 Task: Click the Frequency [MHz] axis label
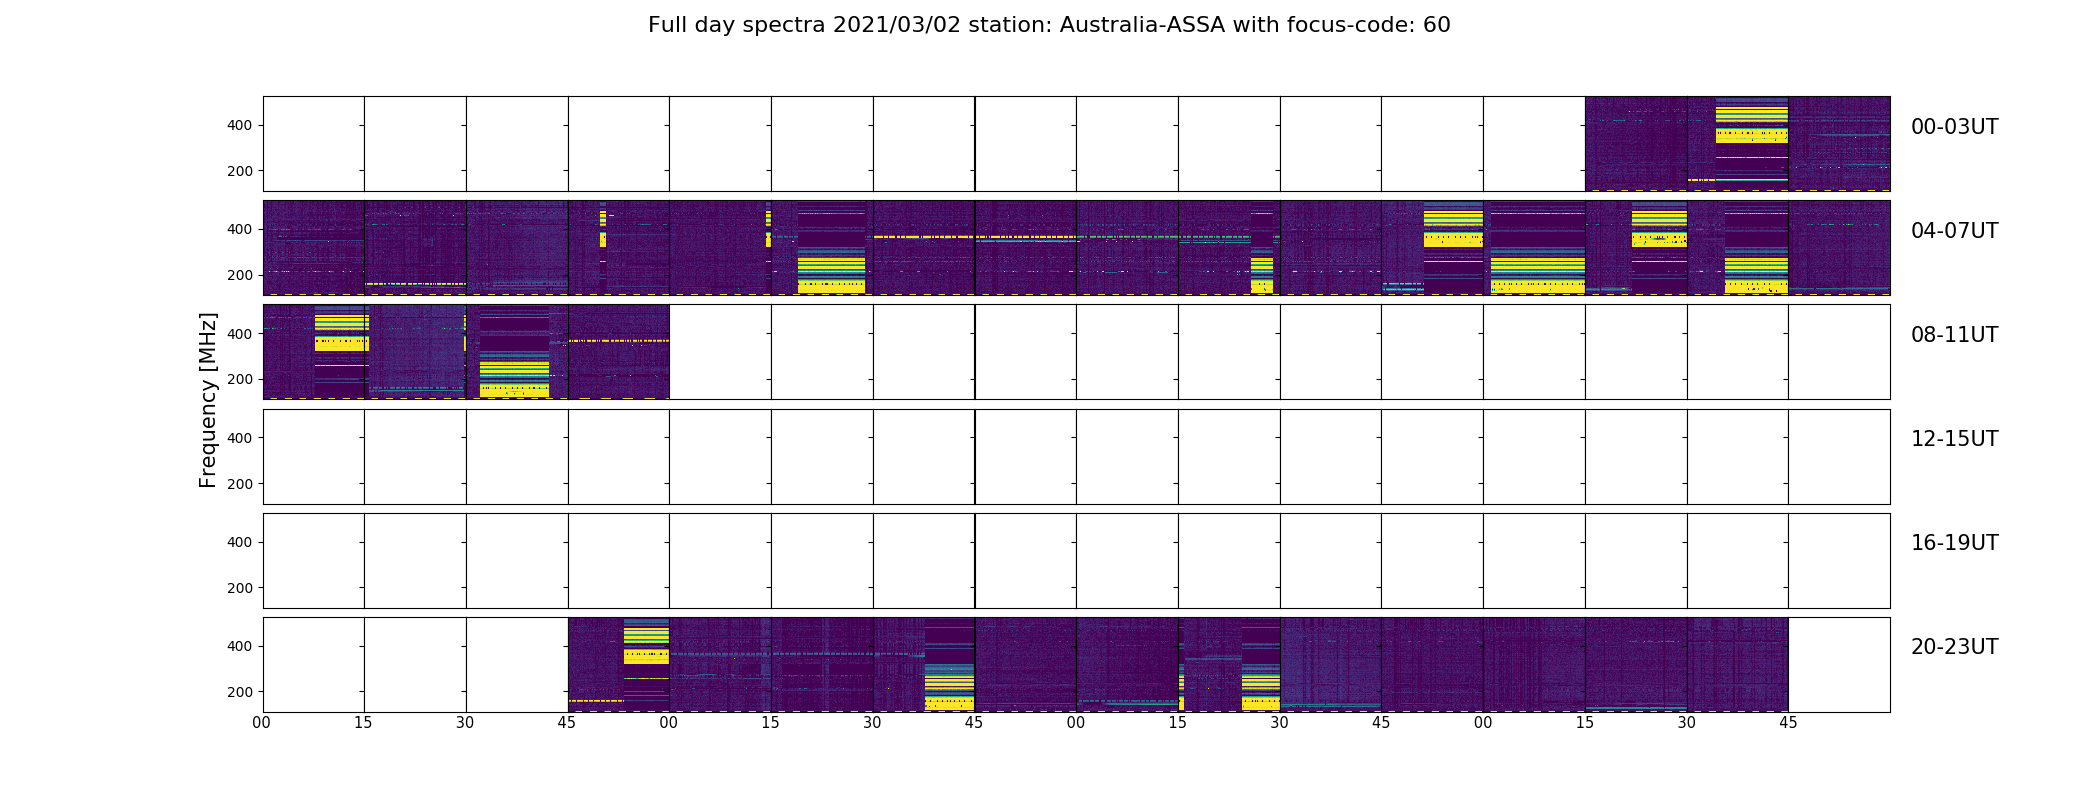pyautogui.click(x=208, y=400)
